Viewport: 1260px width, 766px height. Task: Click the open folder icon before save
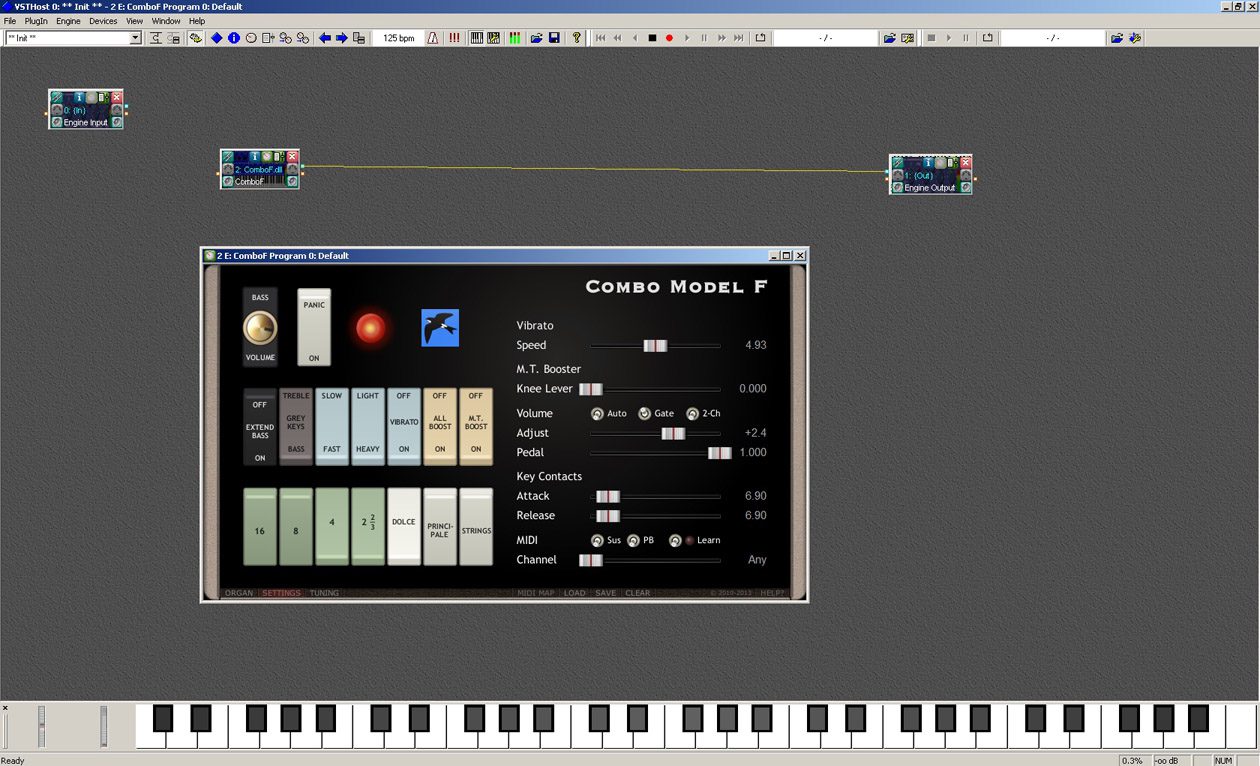point(537,38)
